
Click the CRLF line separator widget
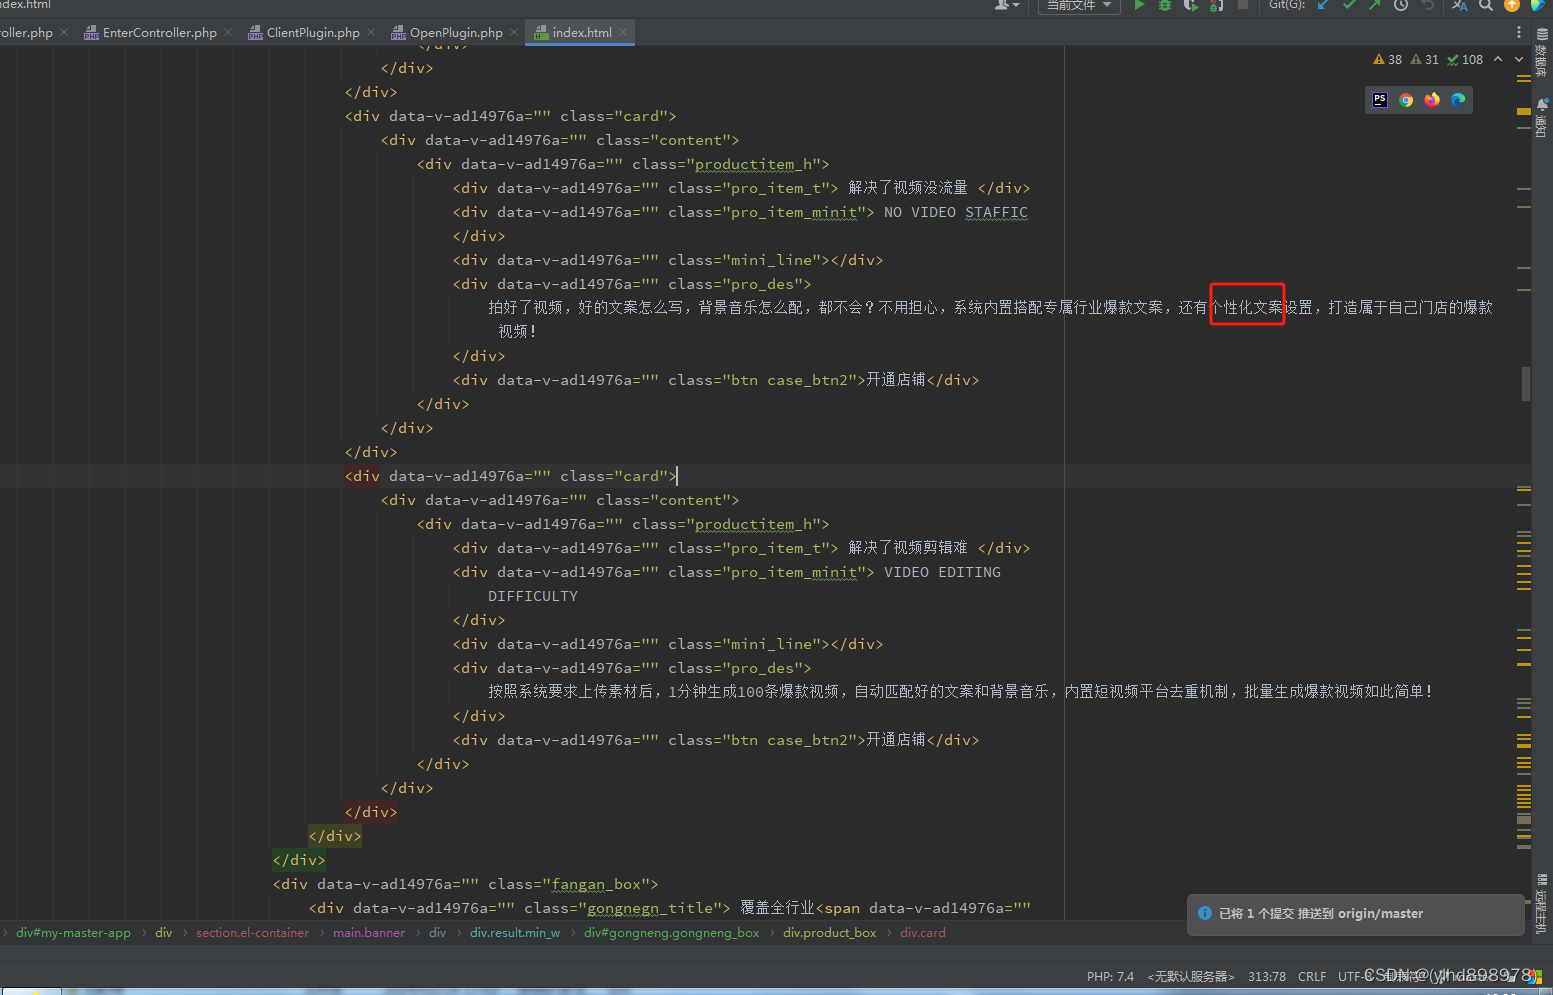[x=1312, y=977]
